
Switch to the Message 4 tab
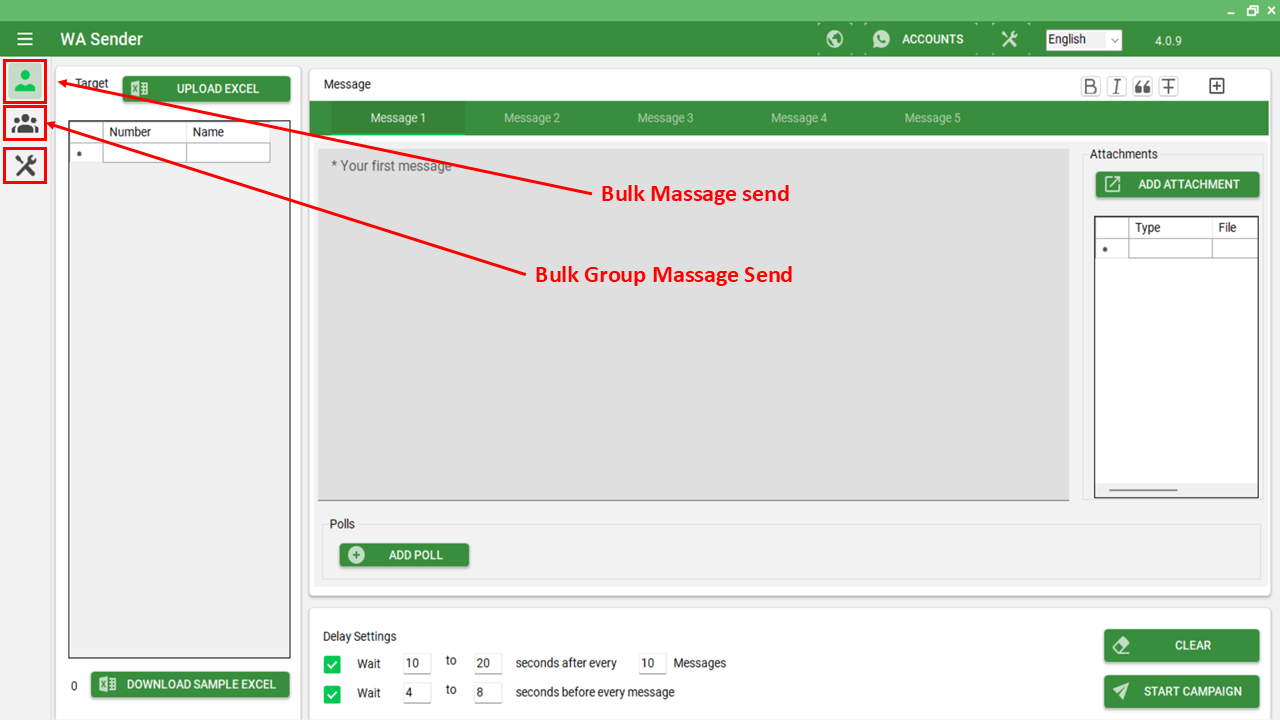(x=798, y=118)
